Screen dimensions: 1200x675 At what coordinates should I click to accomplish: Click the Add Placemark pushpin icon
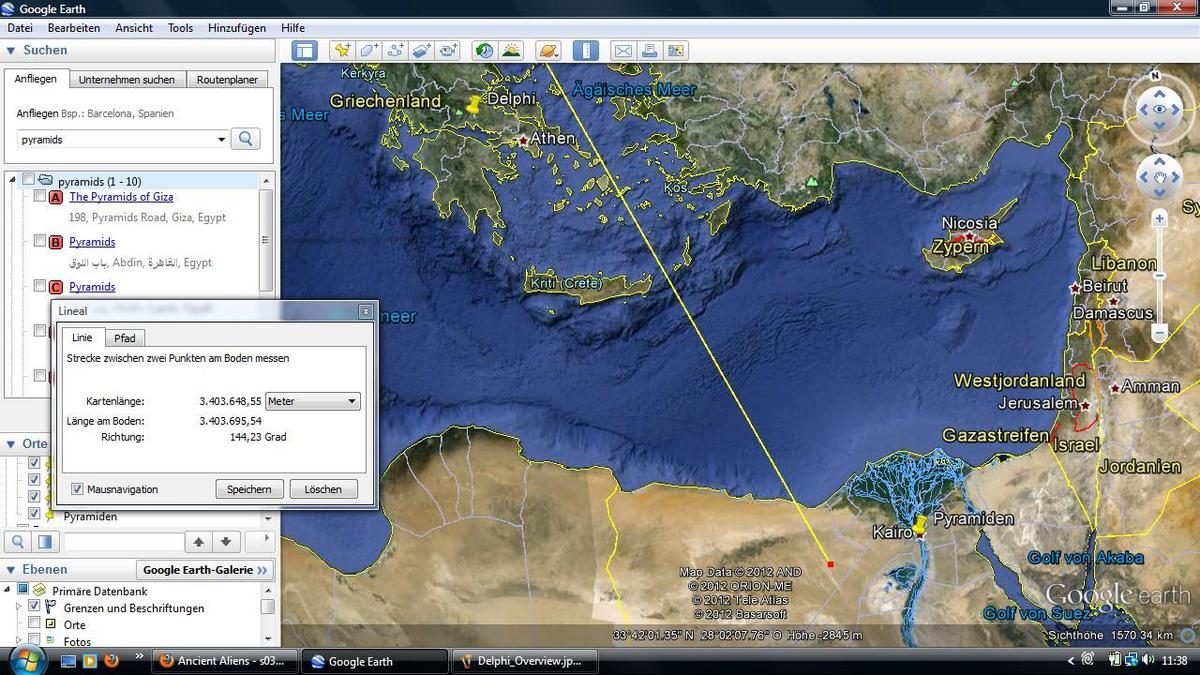(343, 51)
